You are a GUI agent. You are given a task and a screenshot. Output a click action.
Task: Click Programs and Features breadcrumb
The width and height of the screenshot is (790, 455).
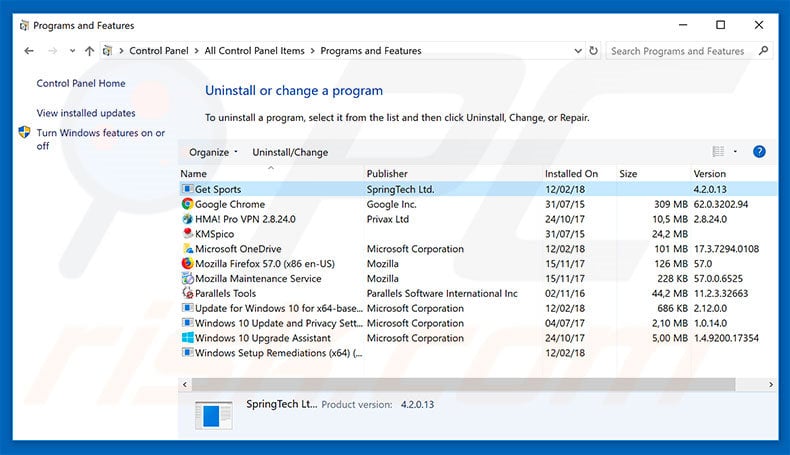pyautogui.click(x=371, y=51)
